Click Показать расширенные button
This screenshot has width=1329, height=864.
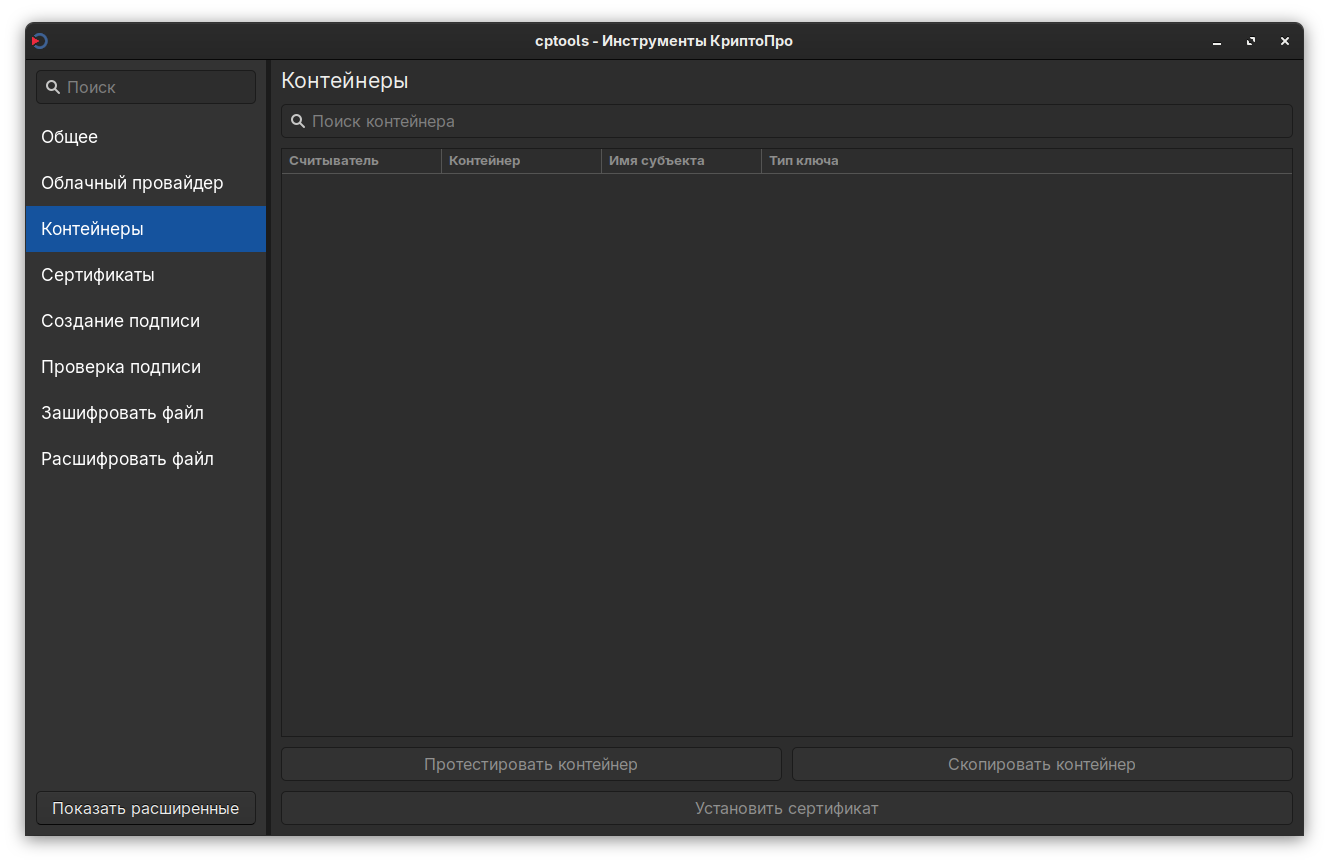[146, 808]
